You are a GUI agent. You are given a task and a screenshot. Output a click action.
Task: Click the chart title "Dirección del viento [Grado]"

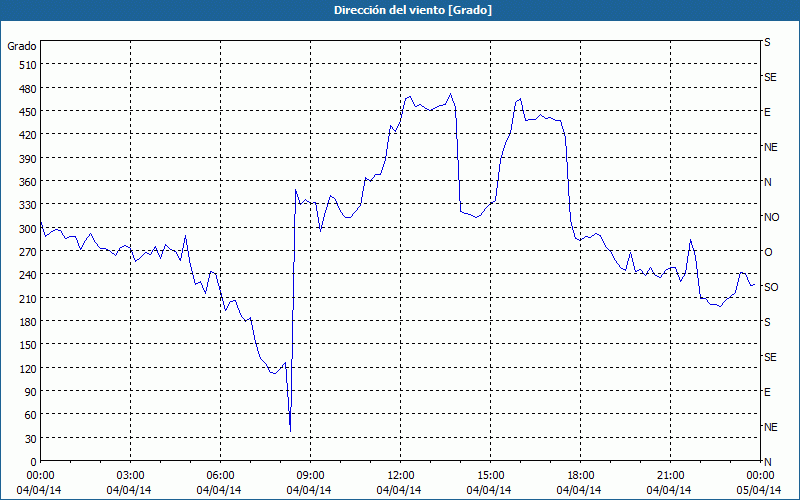coord(413,10)
